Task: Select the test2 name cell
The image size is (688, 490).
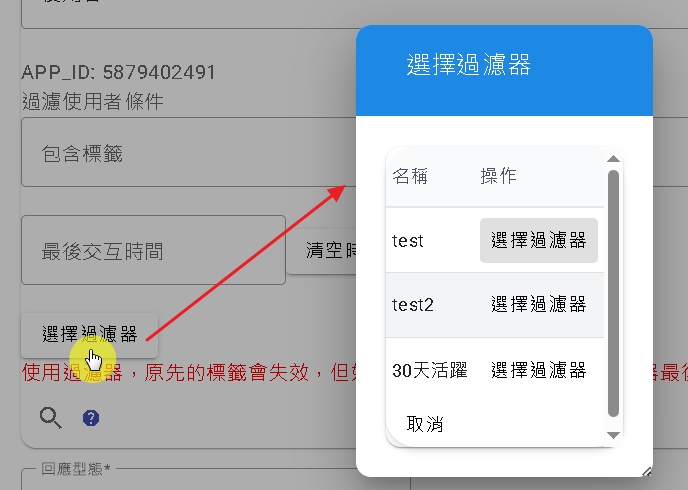Action: (413, 305)
